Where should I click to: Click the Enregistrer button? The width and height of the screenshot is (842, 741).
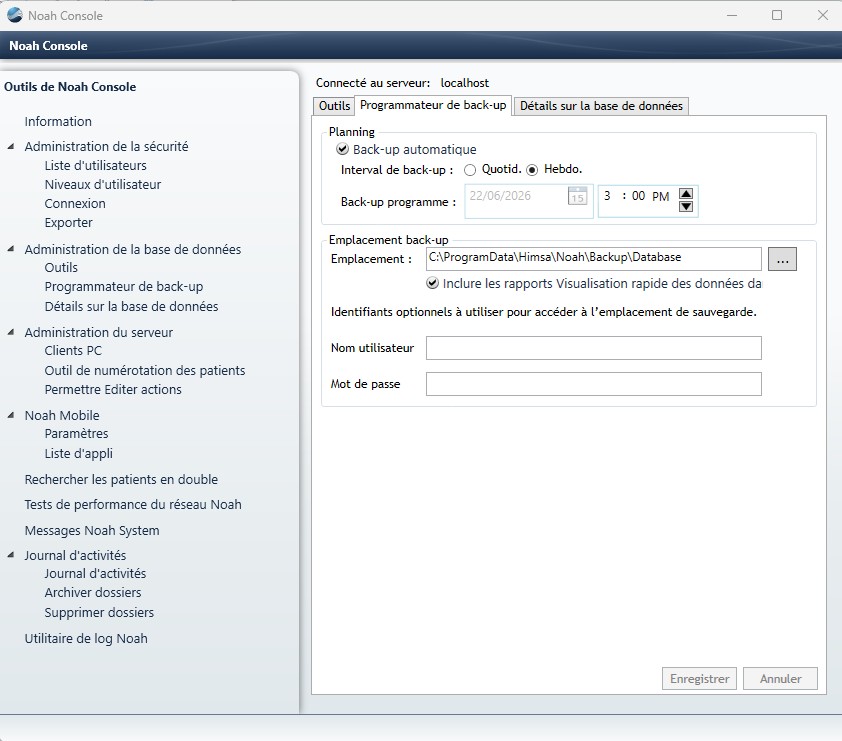pos(699,679)
